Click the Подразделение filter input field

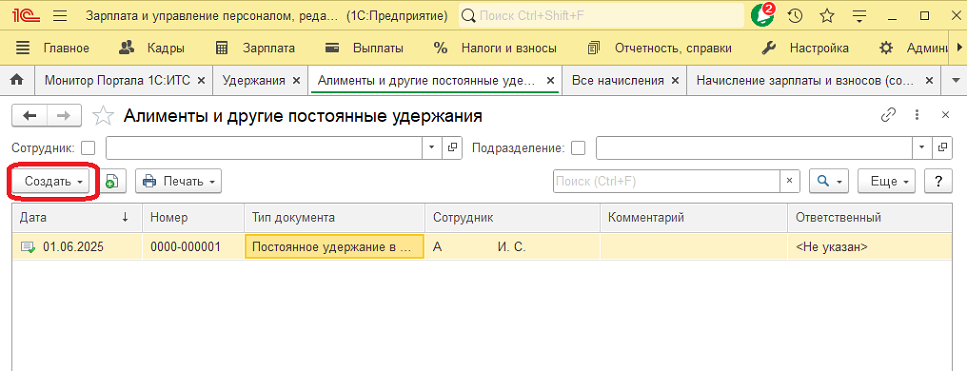pos(754,148)
